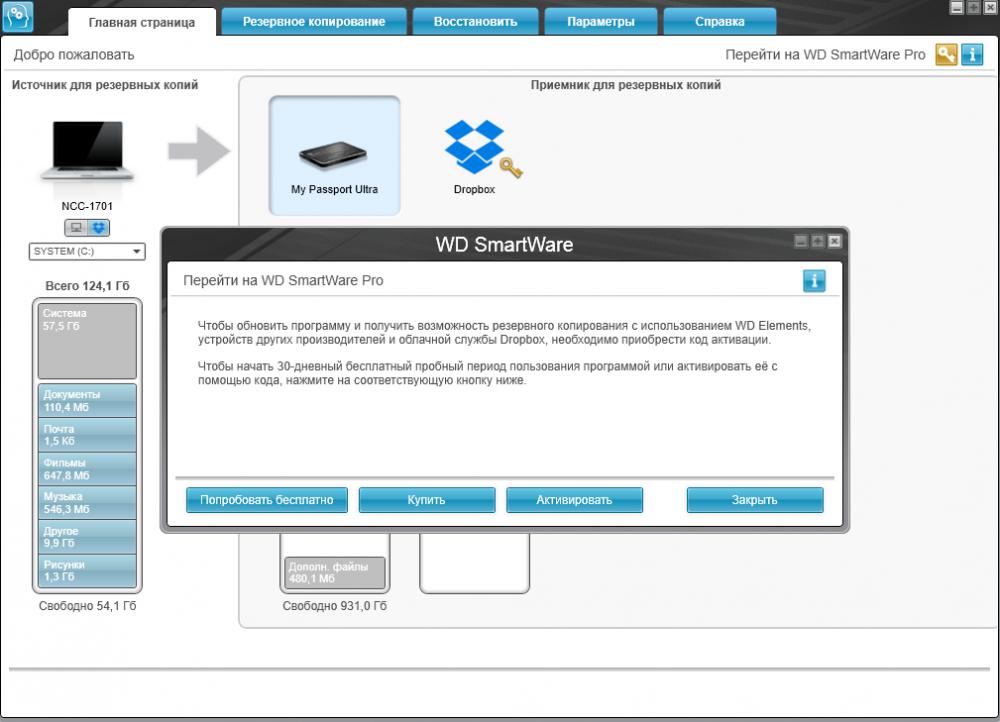Open the Главная страница tab
This screenshot has width=1000, height=722.
142,22
